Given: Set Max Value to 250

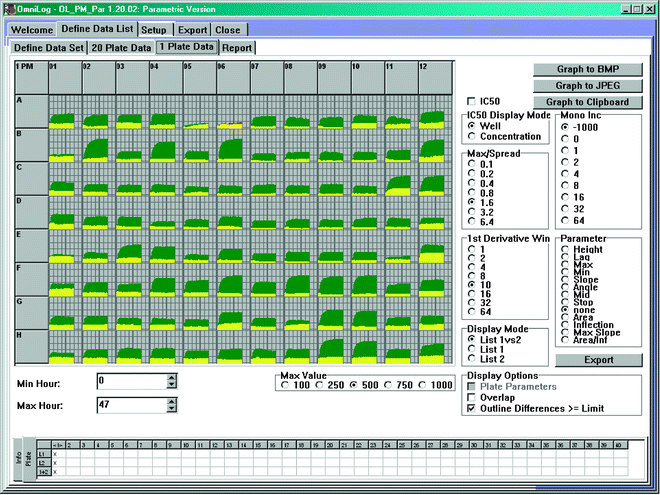Looking at the screenshot, I should coord(319,385).
